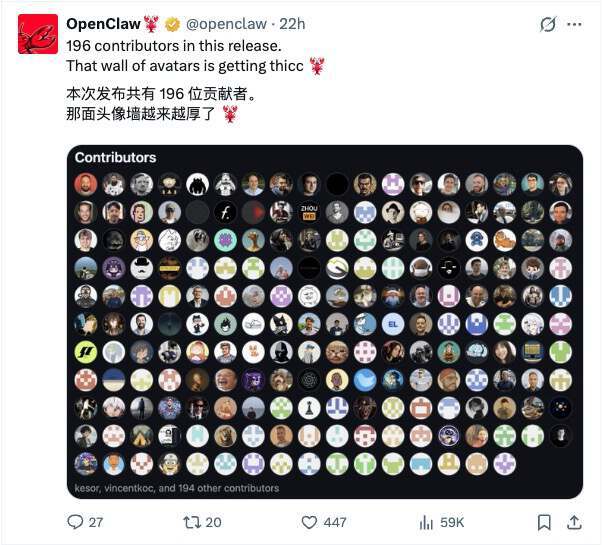Click the gold verified badge
The image size is (602, 545).
172,25
